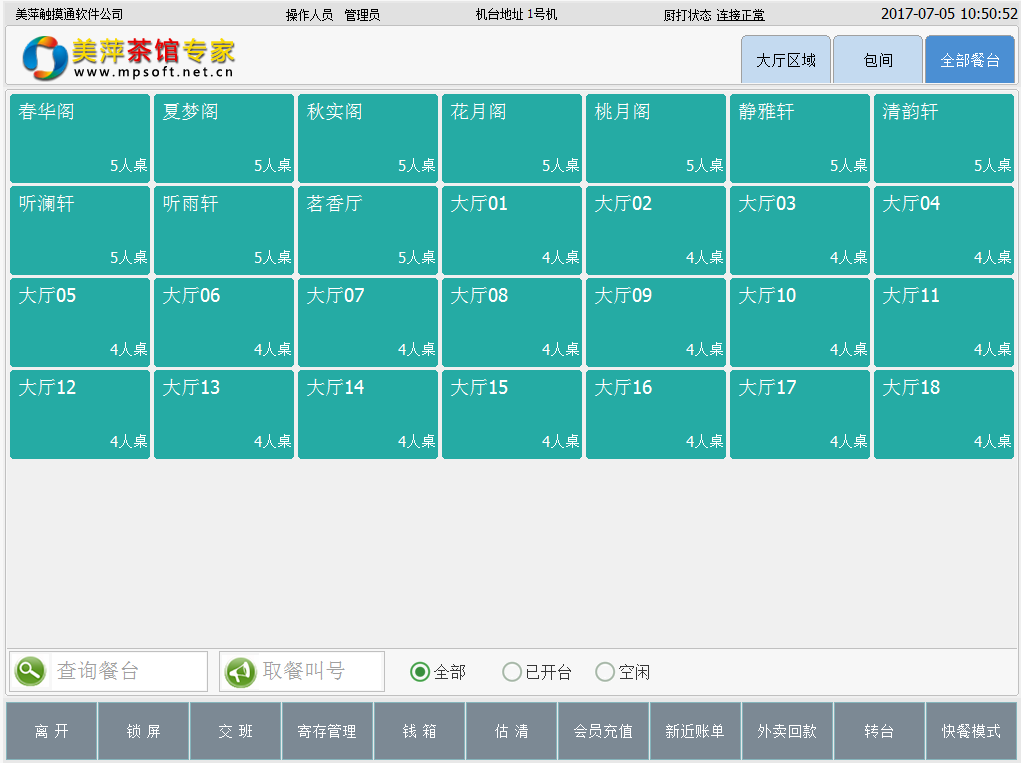Open the 钱箱 cash drawer
The width and height of the screenshot is (1021, 763).
[419, 731]
